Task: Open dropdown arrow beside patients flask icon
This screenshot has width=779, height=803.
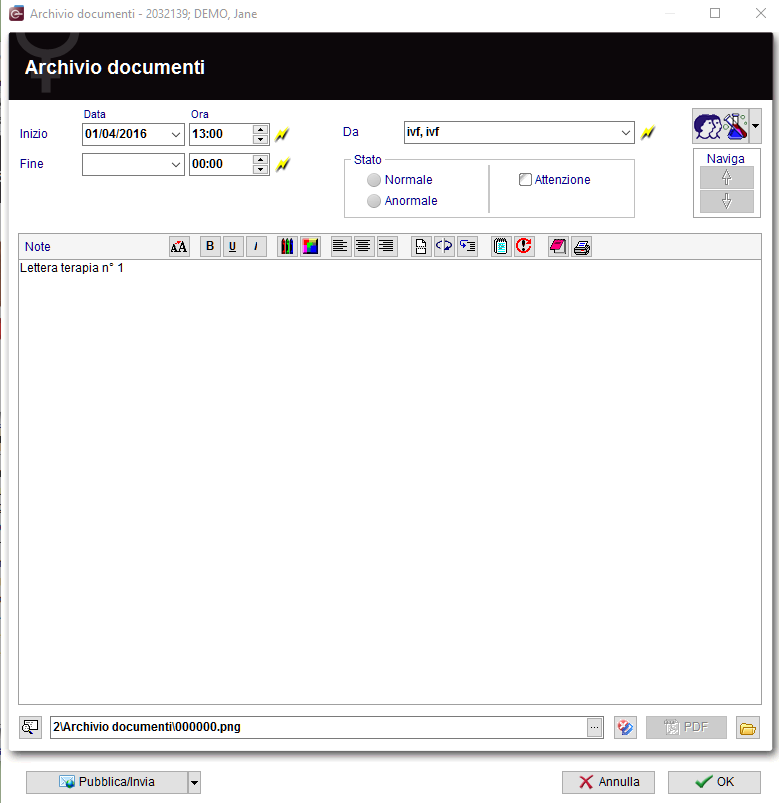Action: point(755,126)
